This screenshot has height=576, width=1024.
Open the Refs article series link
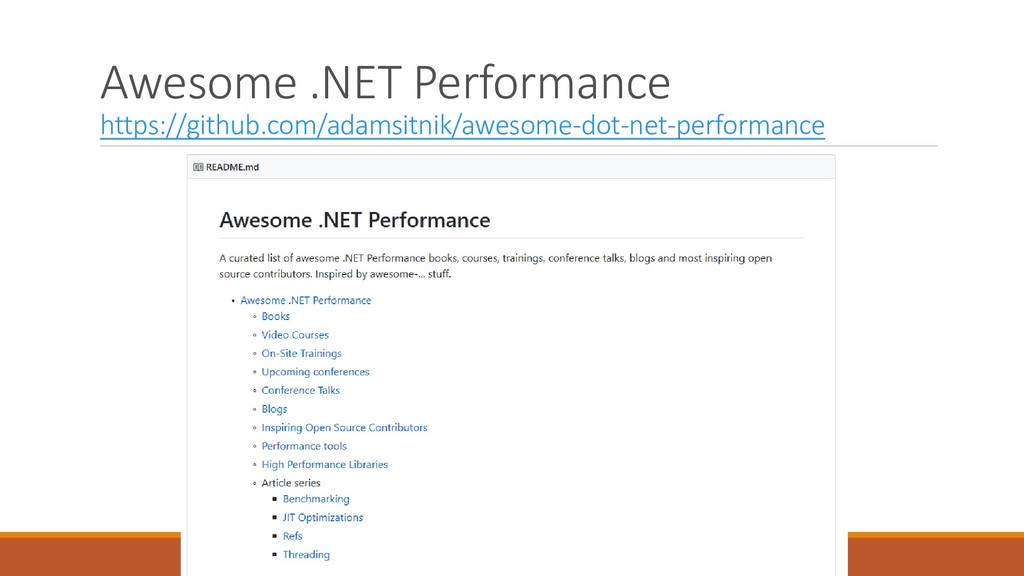pos(293,536)
